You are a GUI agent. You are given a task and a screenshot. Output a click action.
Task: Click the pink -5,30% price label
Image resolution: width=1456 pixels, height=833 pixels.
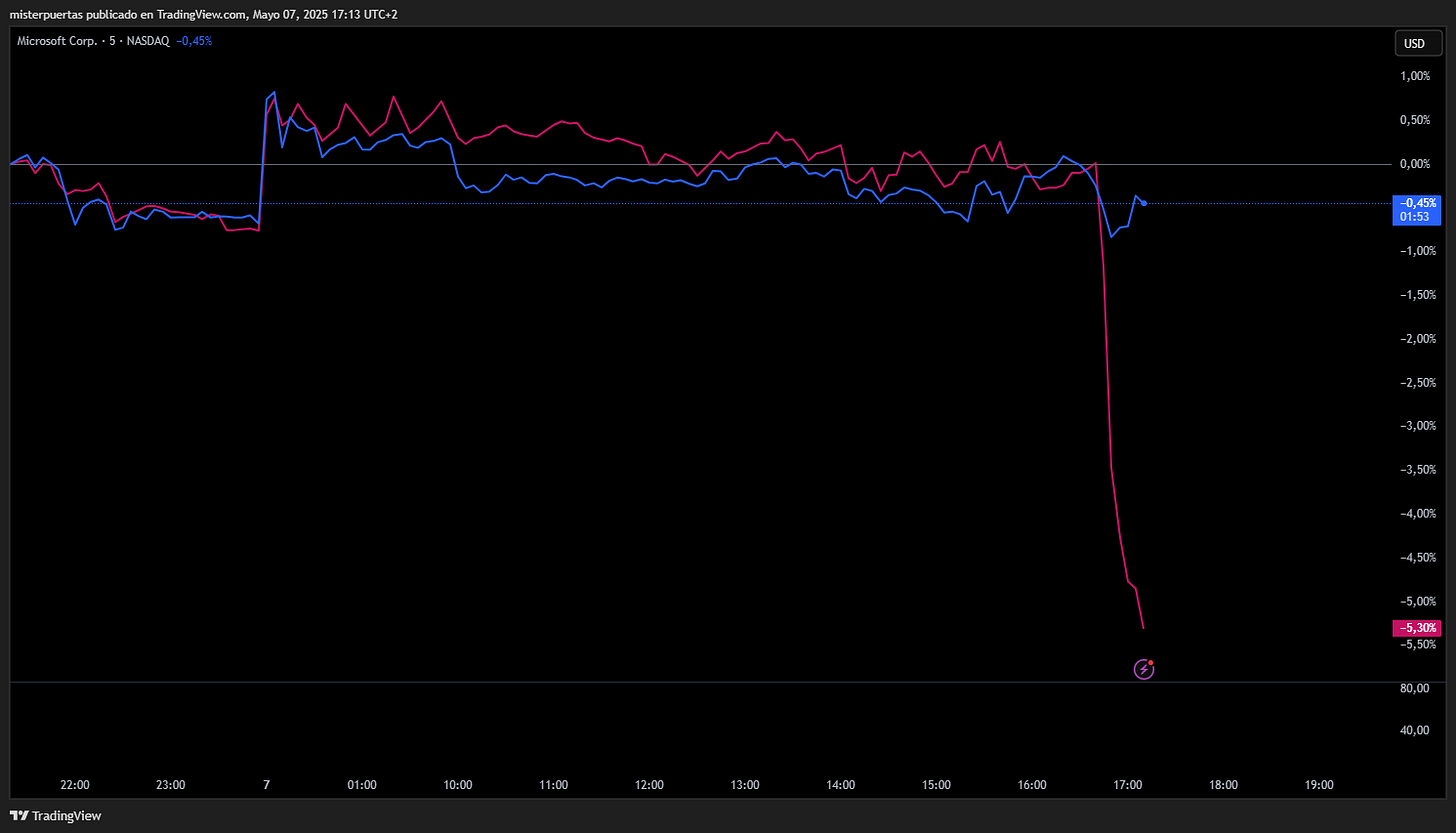click(x=1416, y=628)
